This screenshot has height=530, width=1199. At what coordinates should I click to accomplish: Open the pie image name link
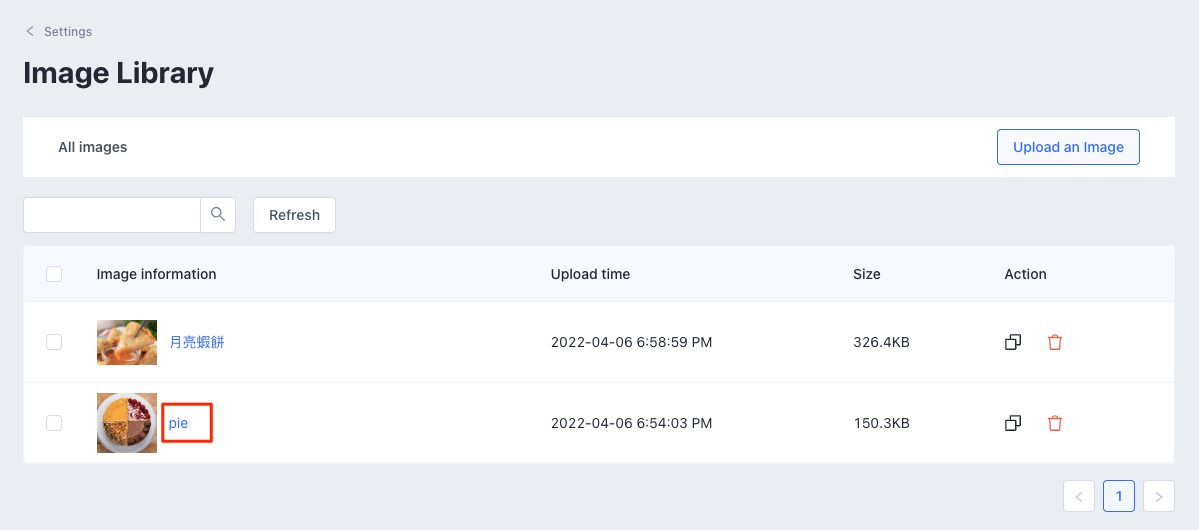pyautogui.click(x=178, y=423)
